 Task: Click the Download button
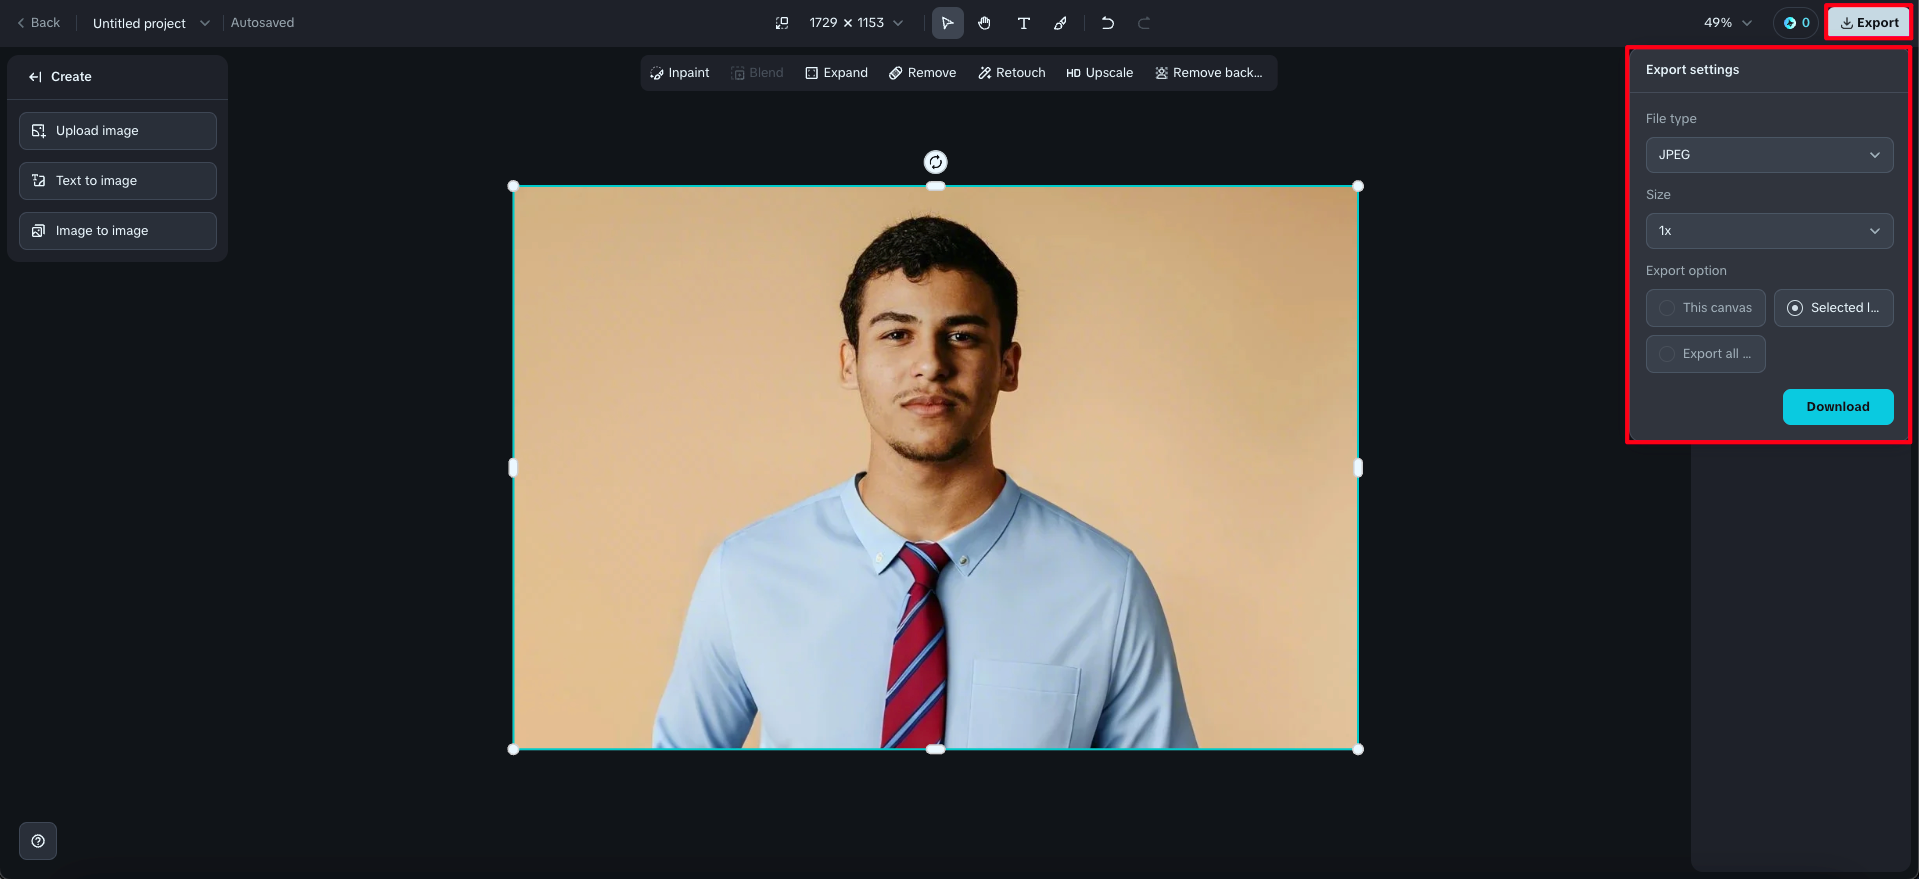pos(1838,407)
